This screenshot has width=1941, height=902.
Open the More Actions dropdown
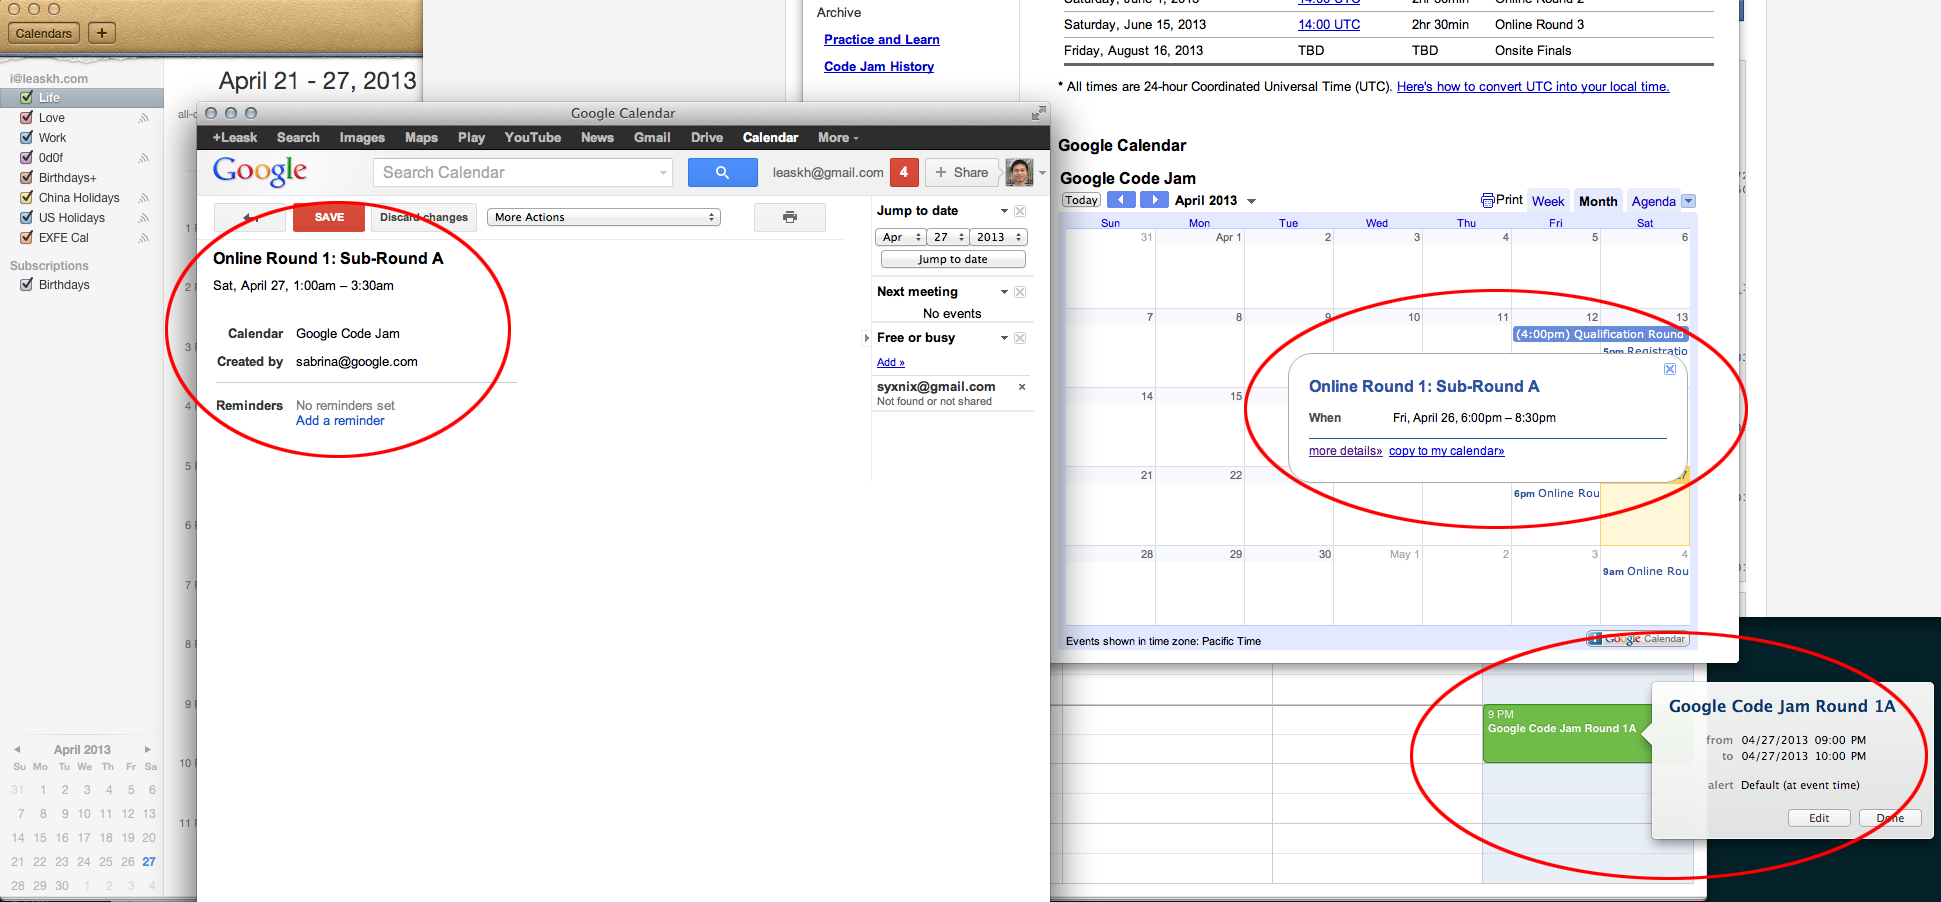(604, 217)
